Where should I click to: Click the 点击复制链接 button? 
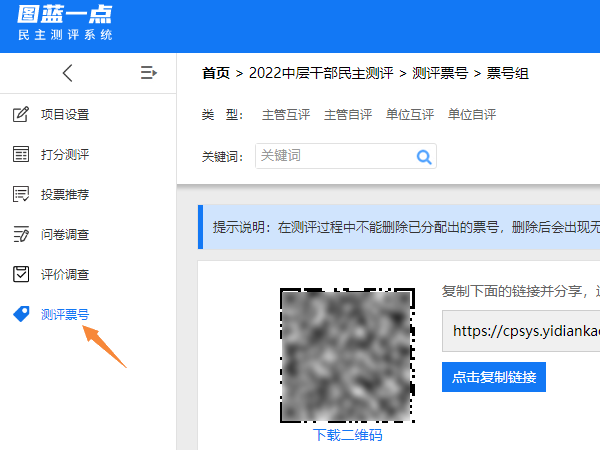click(x=494, y=377)
